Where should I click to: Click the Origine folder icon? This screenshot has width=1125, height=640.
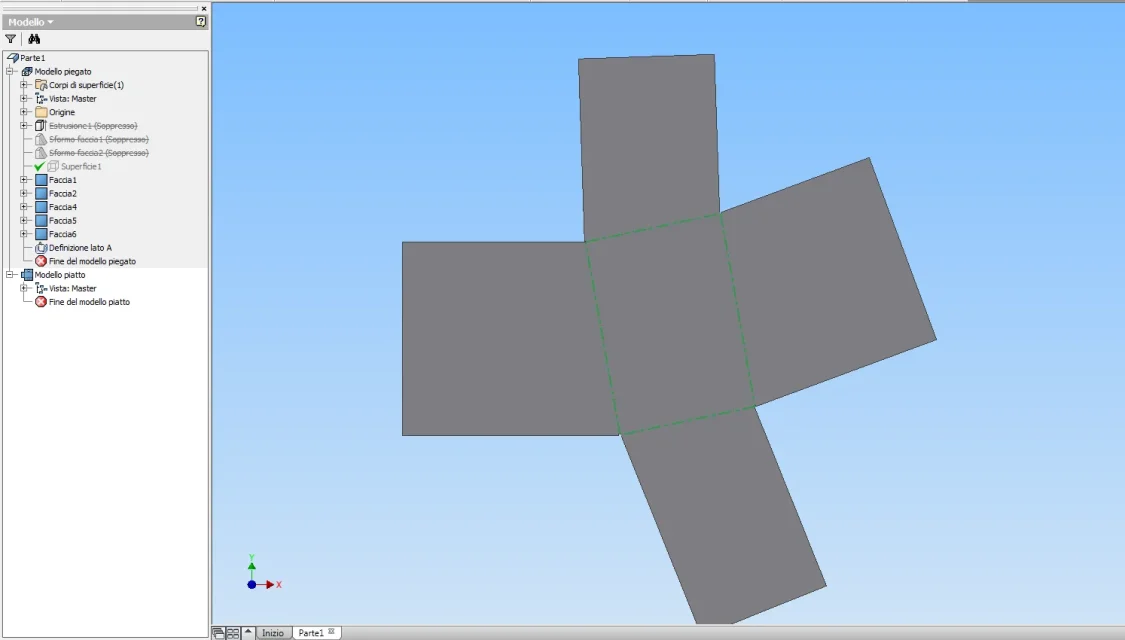41,112
